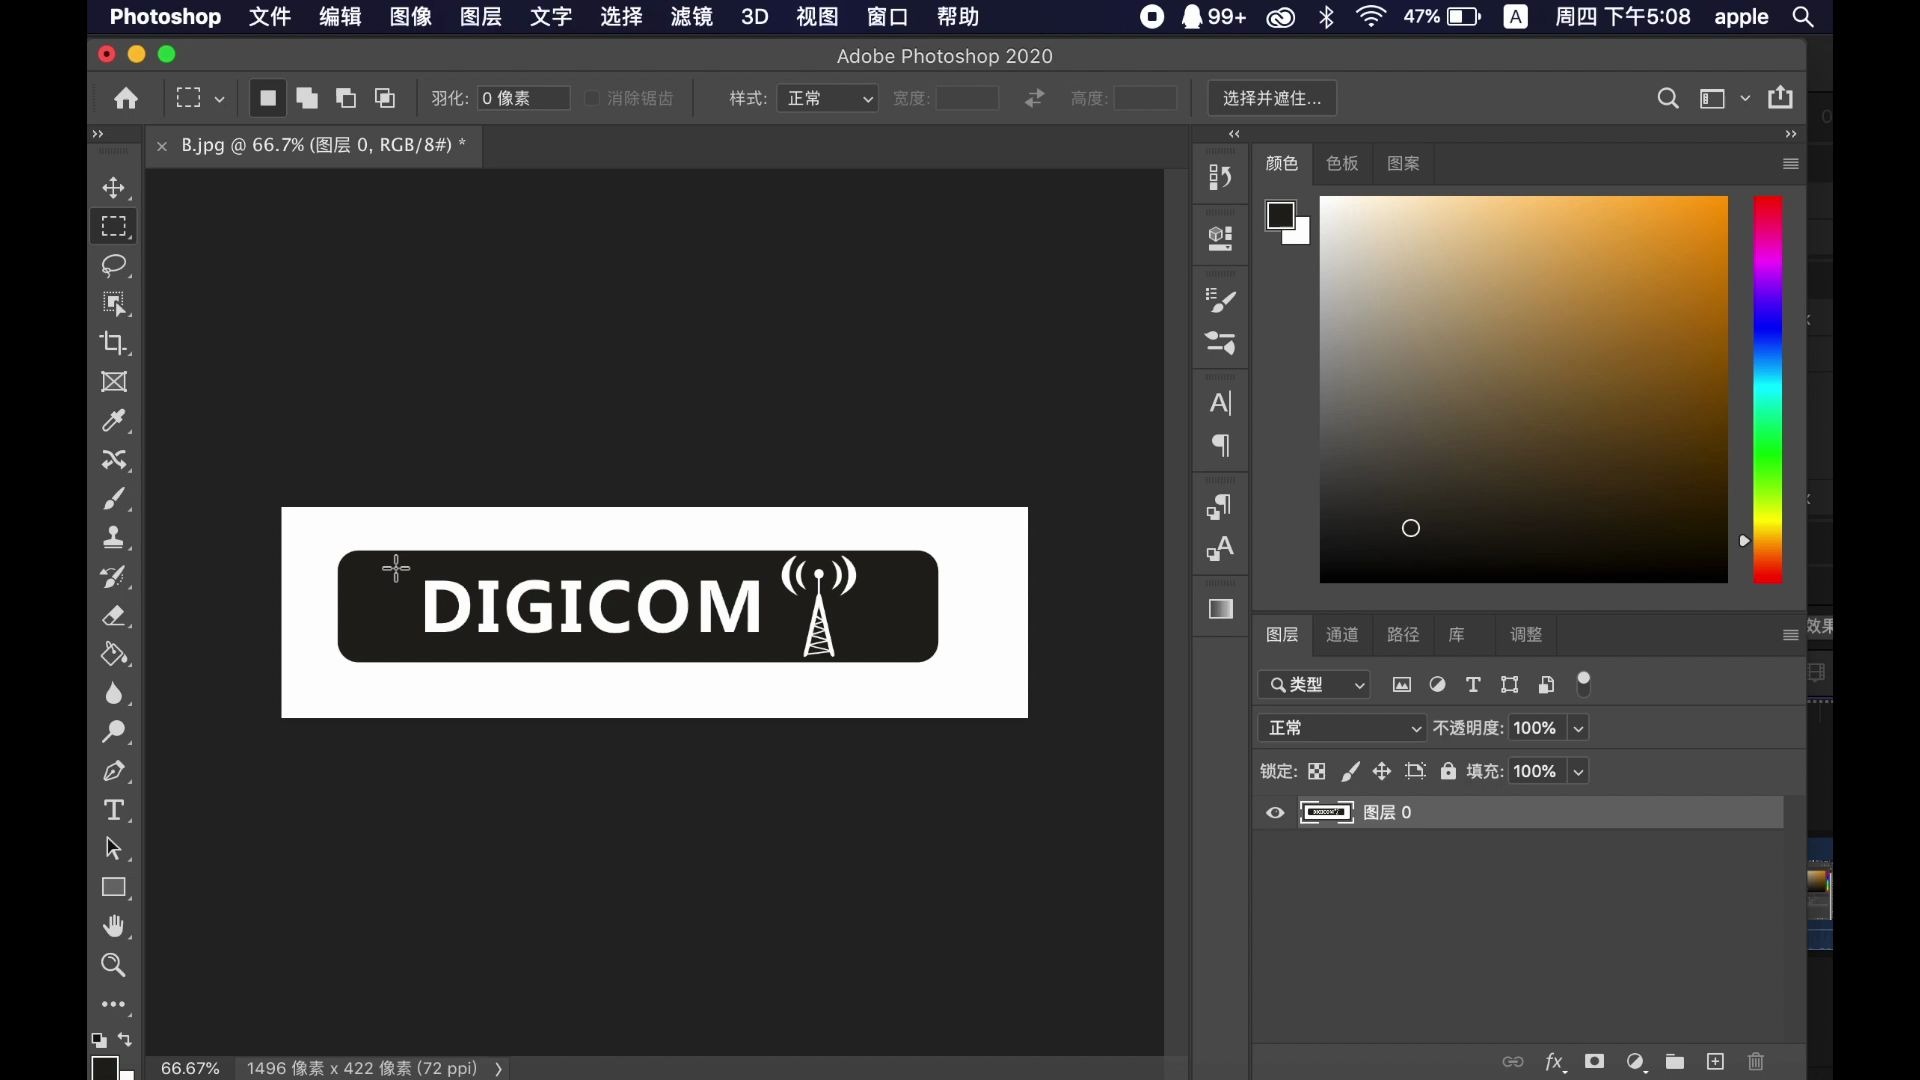Open the History panel icon

pyautogui.click(x=1221, y=177)
